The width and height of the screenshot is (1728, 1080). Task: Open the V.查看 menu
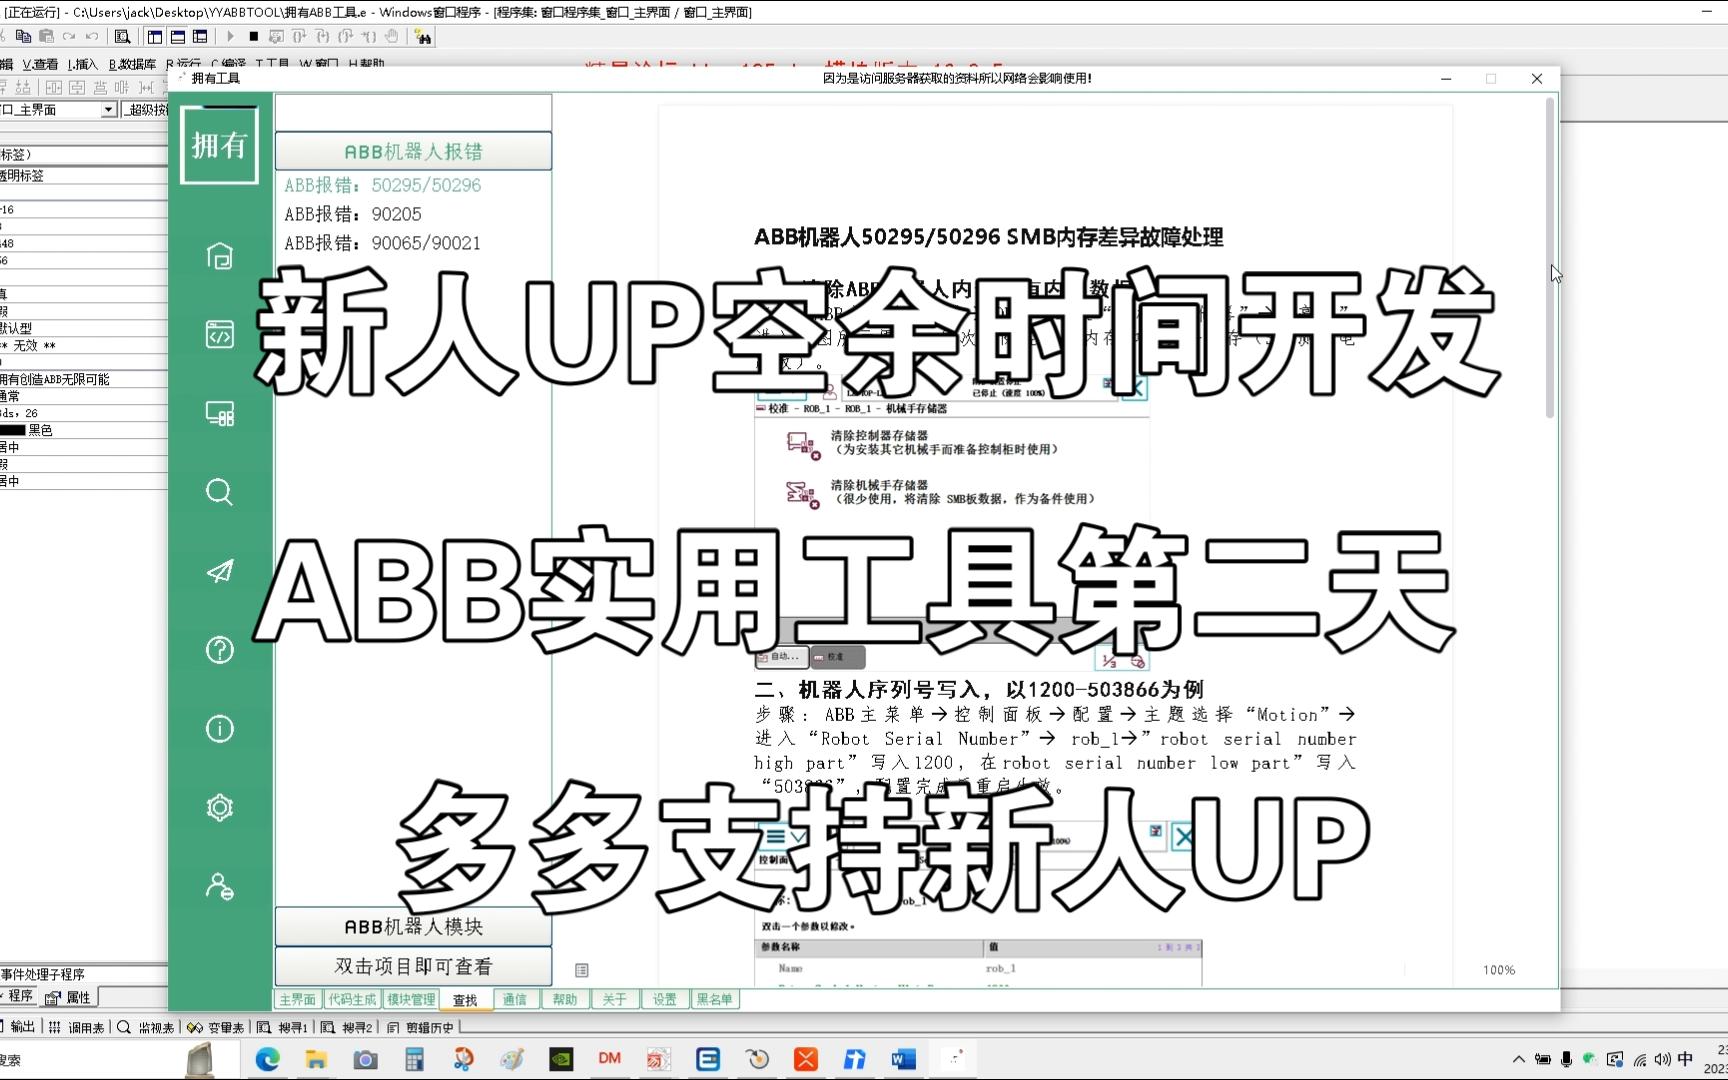[40, 64]
